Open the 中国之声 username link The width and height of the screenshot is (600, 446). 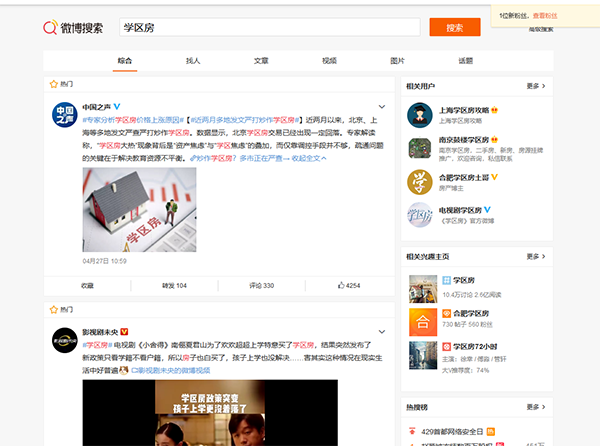pyautogui.click(x=96, y=107)
